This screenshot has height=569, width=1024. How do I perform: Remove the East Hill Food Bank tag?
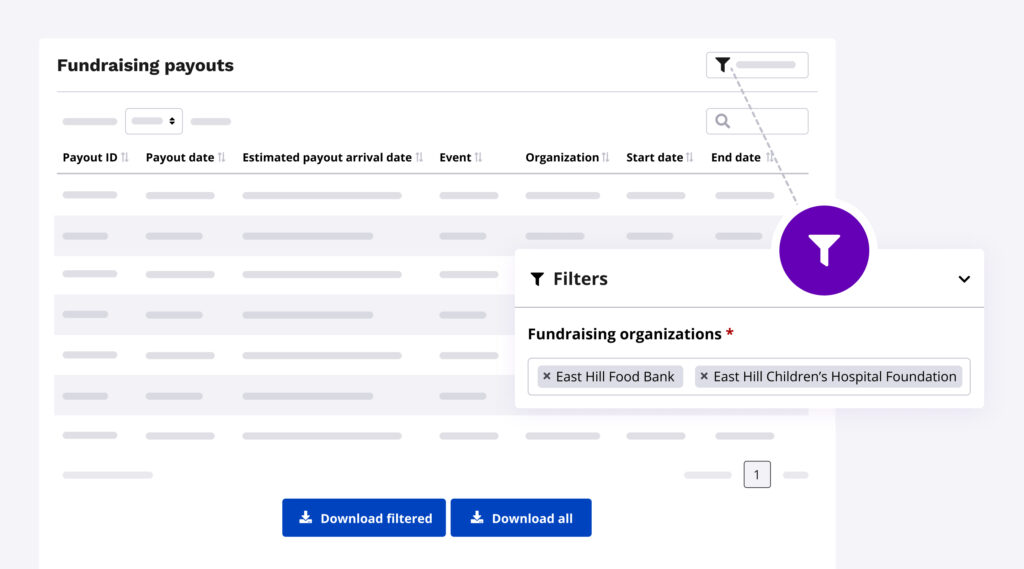(546, 377)
